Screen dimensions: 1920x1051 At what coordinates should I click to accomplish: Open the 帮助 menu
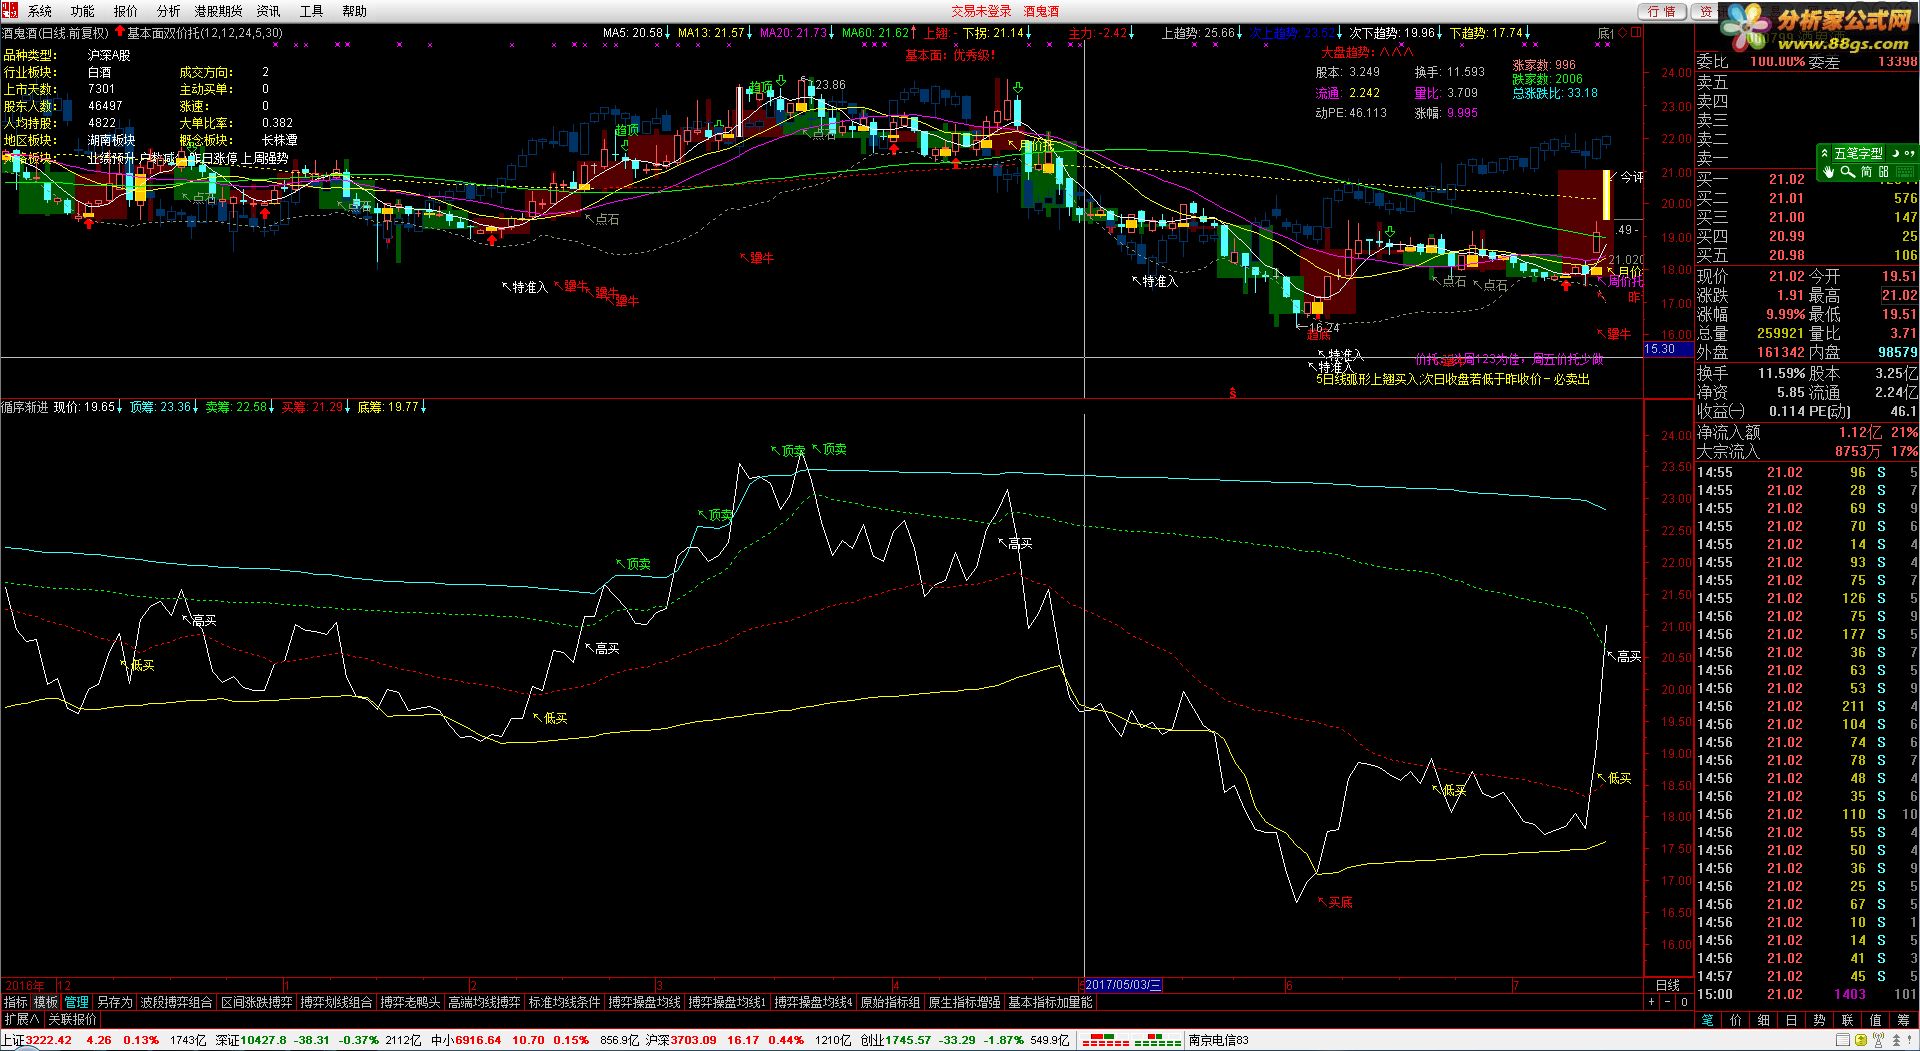point(354,11)
